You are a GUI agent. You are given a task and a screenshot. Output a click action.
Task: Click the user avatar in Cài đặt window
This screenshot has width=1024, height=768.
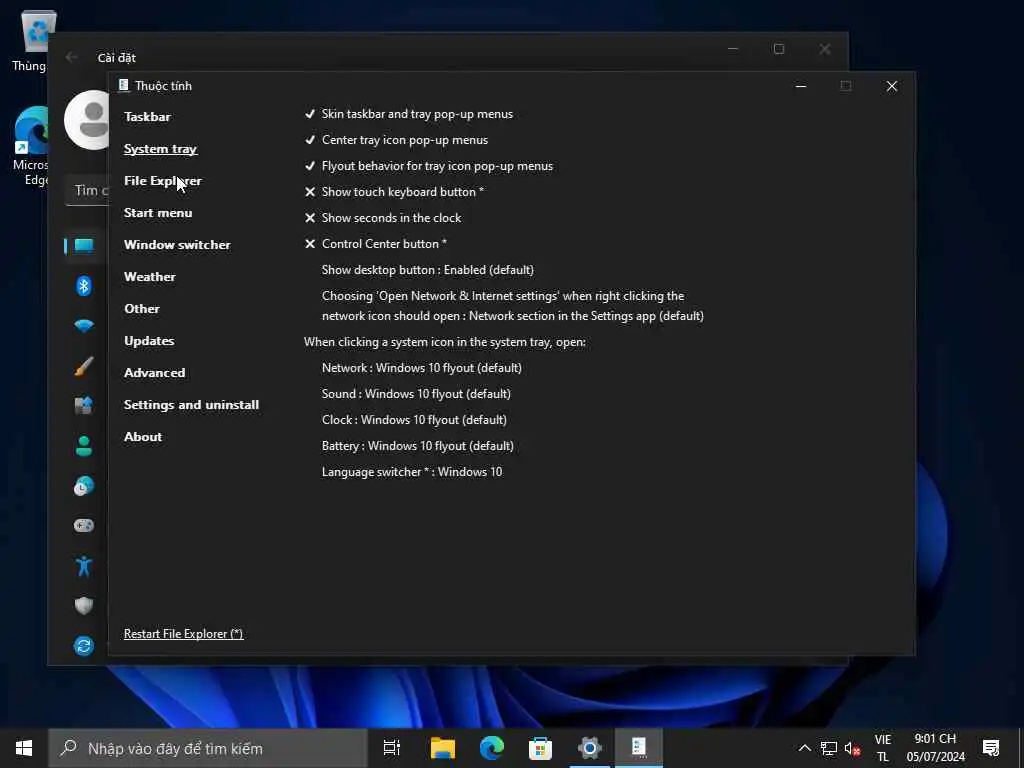(87, 120)
